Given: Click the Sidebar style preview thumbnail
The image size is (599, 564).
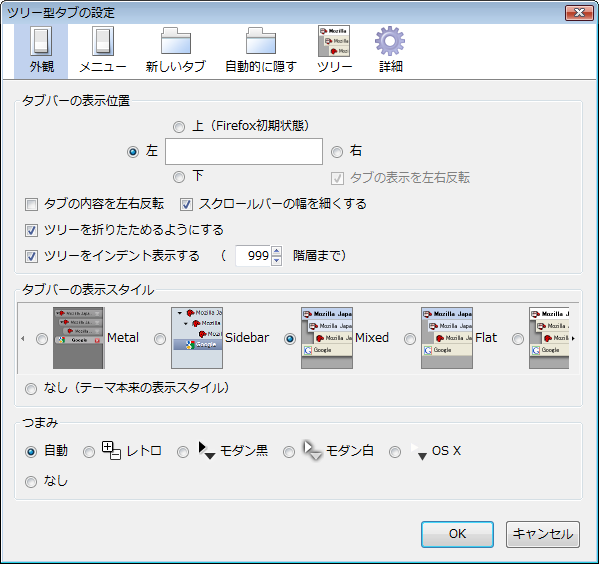Looking at the screenshot, I should 197,338.
